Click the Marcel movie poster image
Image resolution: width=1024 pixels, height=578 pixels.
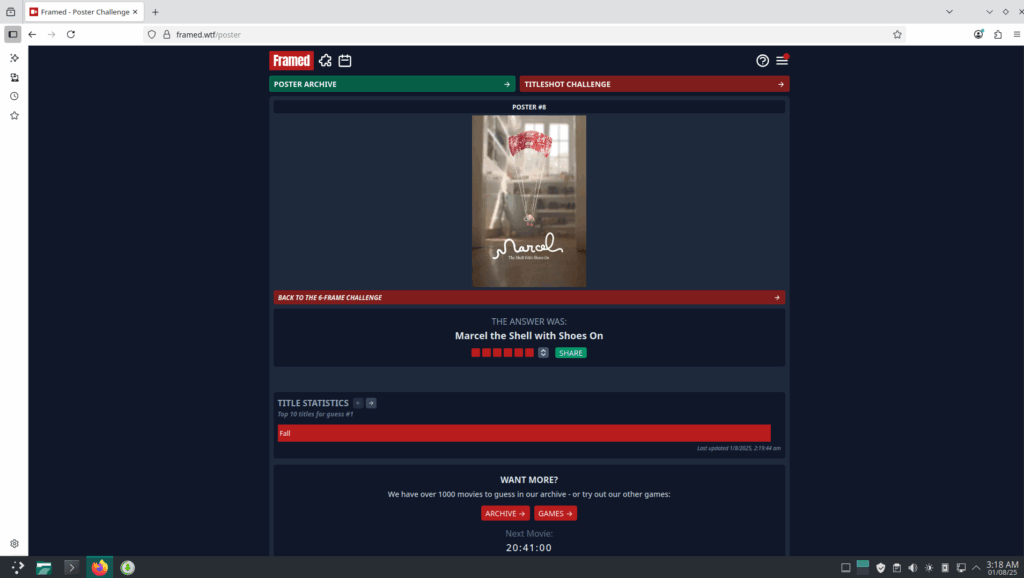(x=529, y=201)
